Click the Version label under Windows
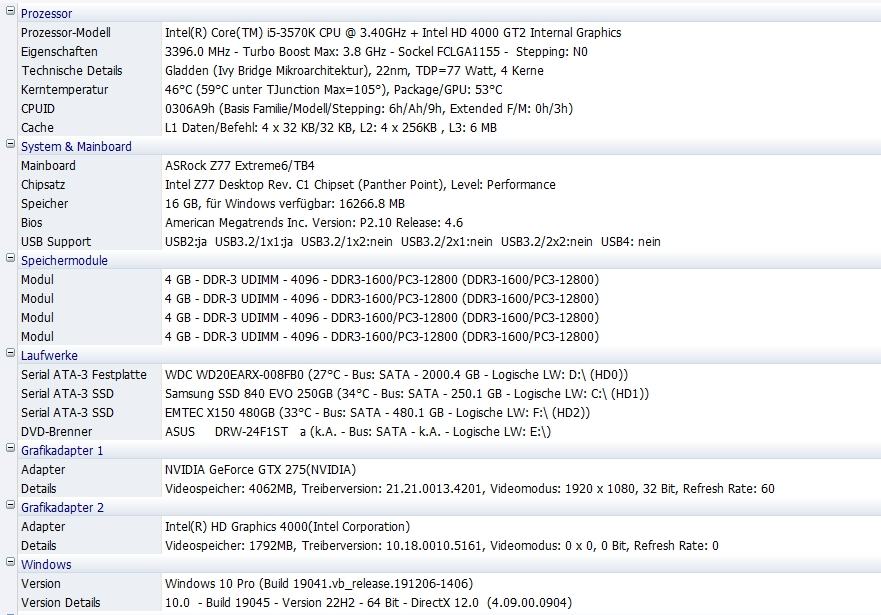This screenshot has width=881, height=615. point(40,584)
